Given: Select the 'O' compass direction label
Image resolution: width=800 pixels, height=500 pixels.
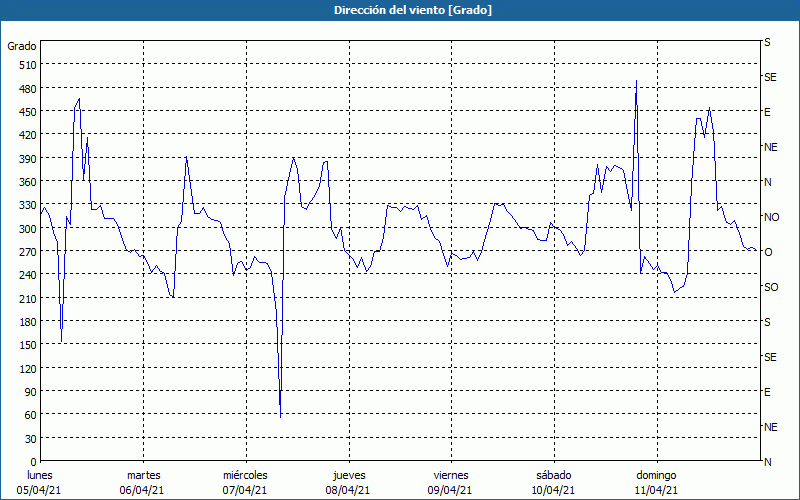Looking at the screenshot, I should pos(767,252).
